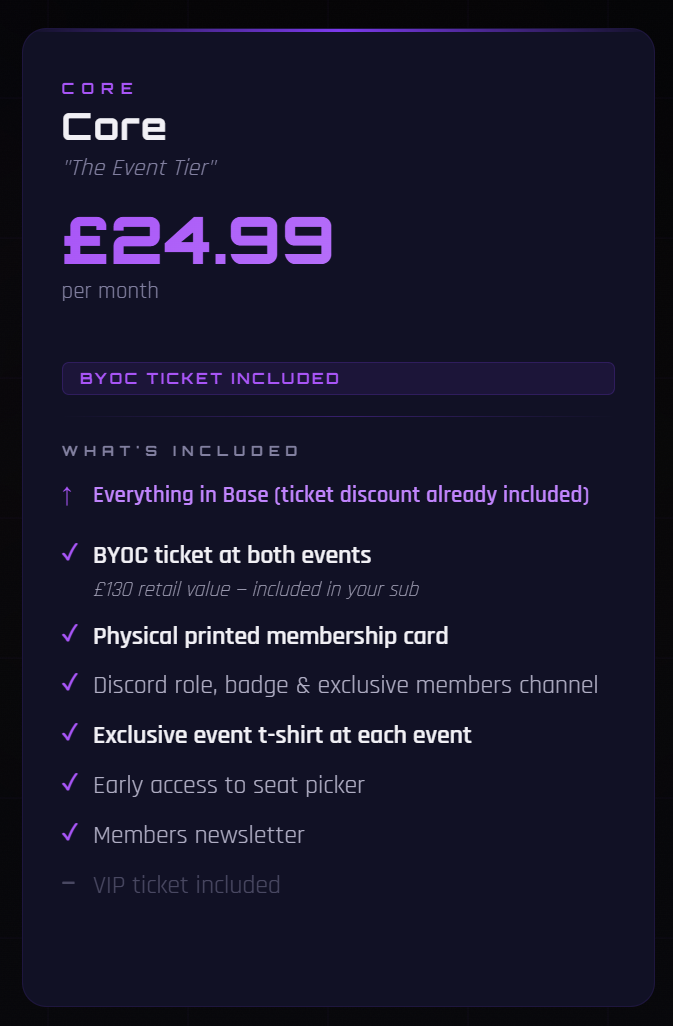Image resolution: width=673 pixels, height=1026 pixels.
Task: Select the Everything in Base text link
Action: 341,495
